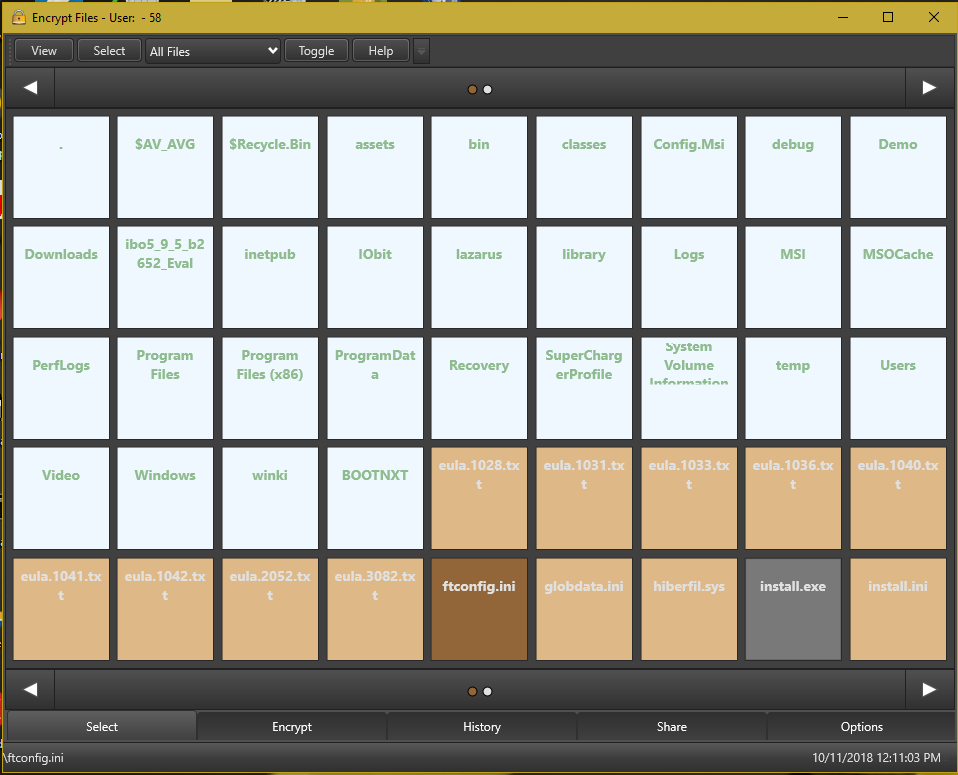958x775 pixels.
Task: Open the Help toolbar button
Action: tap(381, 51)
